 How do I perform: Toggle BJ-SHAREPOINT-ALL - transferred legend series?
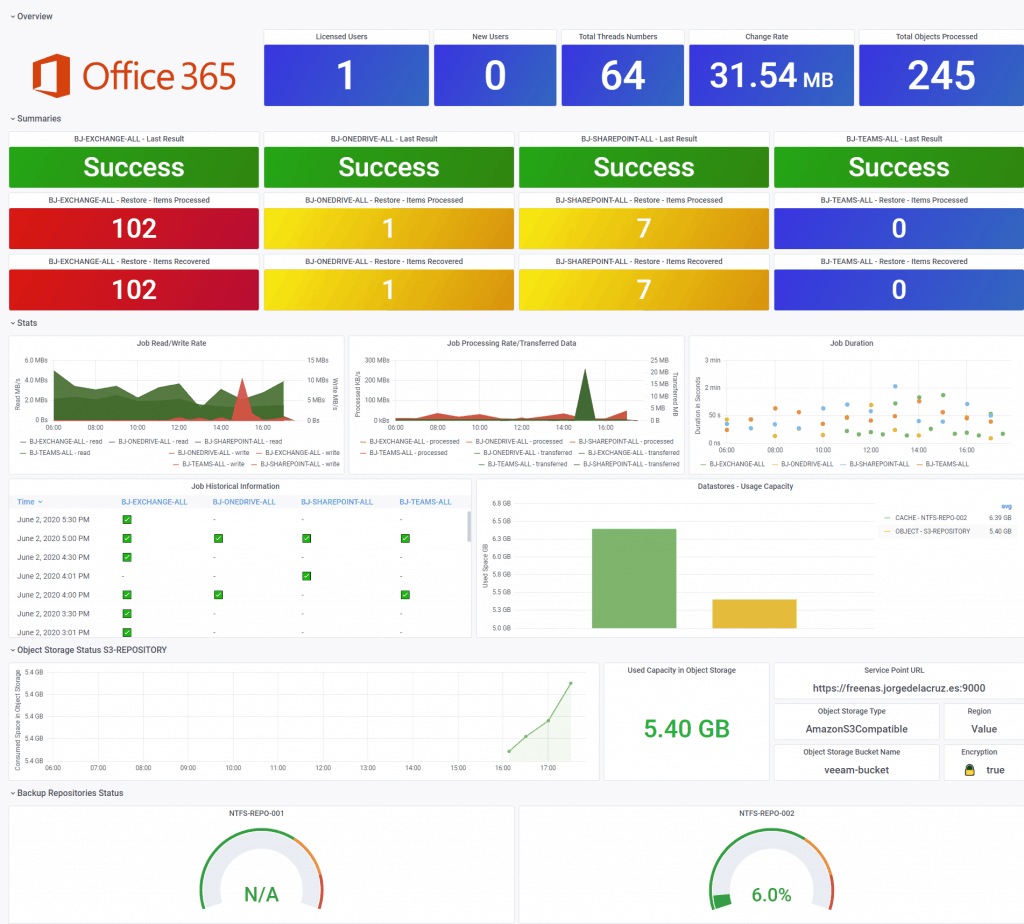click(x=631, y=464)
